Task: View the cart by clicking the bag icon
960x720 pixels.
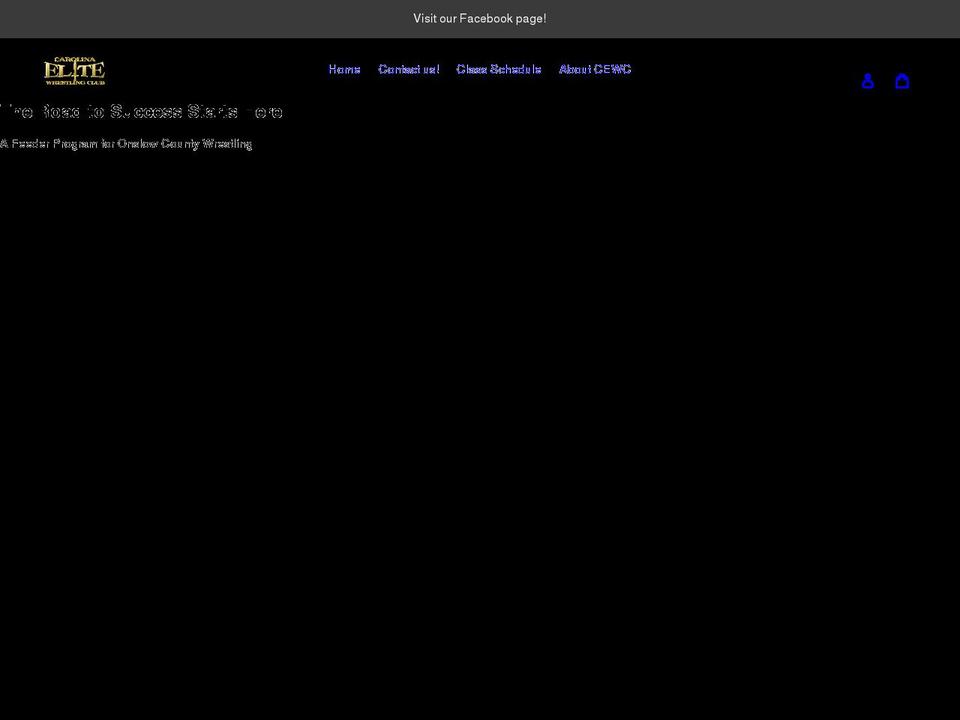Action: click(x=903, y=81)
